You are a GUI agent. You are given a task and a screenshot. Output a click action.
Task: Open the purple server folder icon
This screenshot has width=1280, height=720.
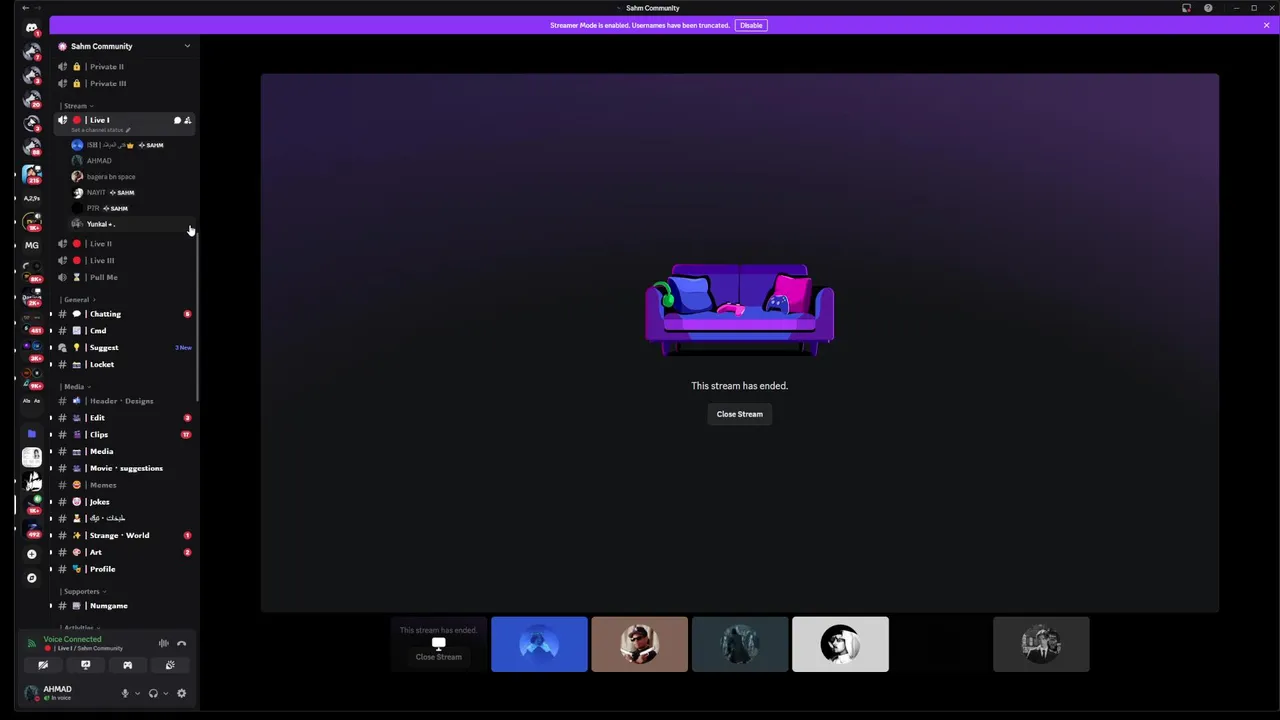pyautogui.click(x=32, y=434)
